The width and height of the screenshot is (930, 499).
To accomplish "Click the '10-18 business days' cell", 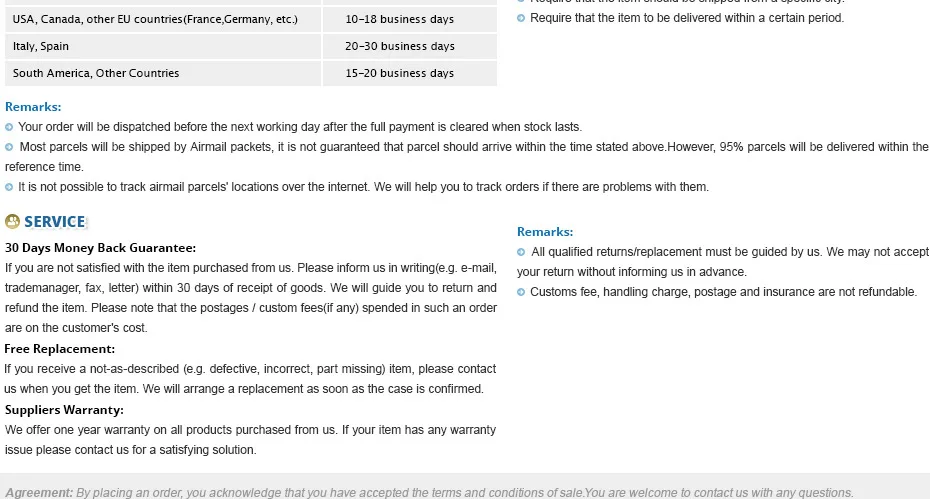I will click(x=410, y=19).
